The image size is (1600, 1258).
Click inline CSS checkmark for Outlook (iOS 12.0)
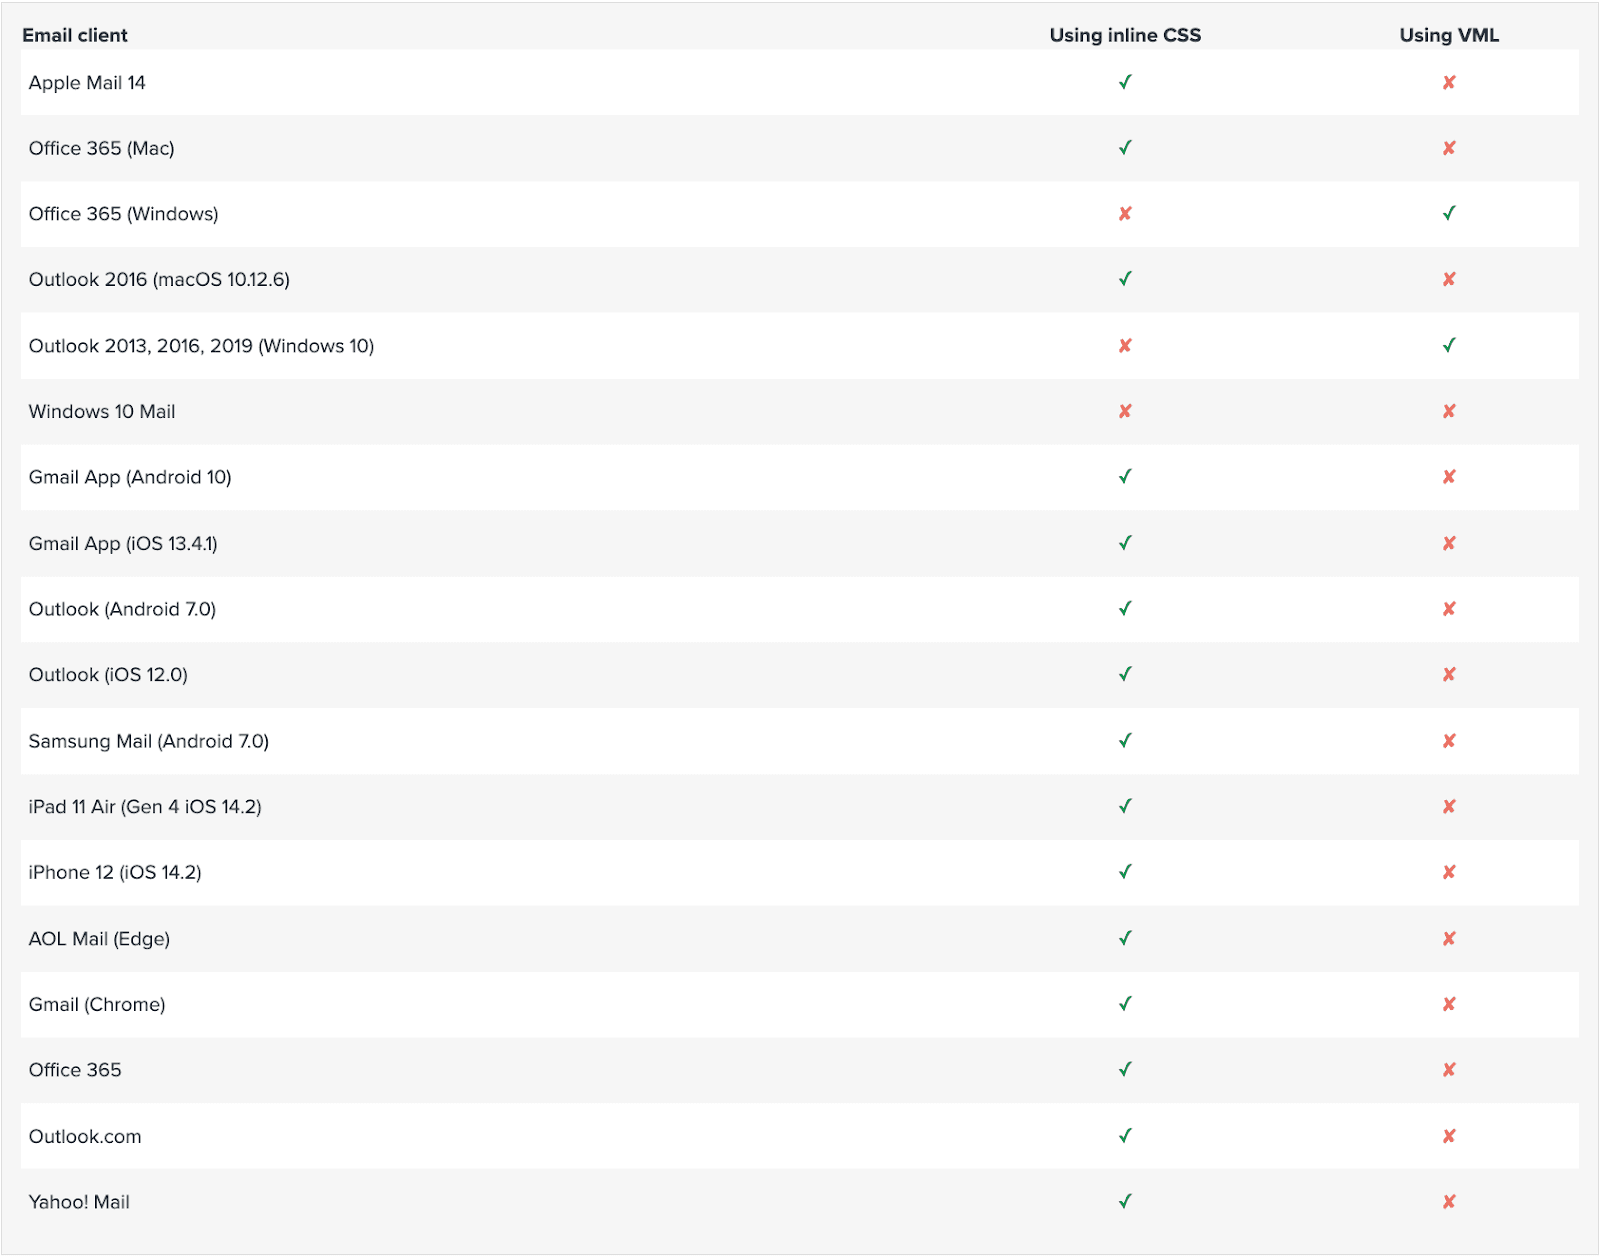coord(1125,675)
